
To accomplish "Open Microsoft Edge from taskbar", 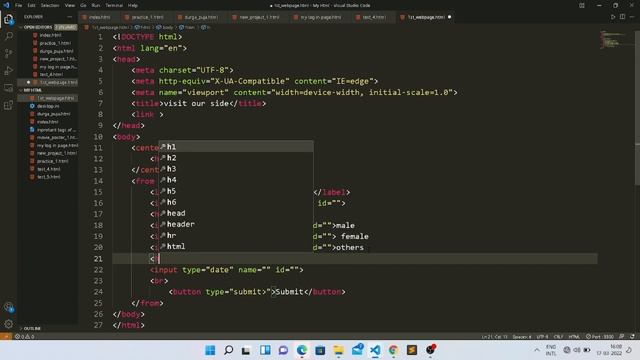I will coord(302,350).
